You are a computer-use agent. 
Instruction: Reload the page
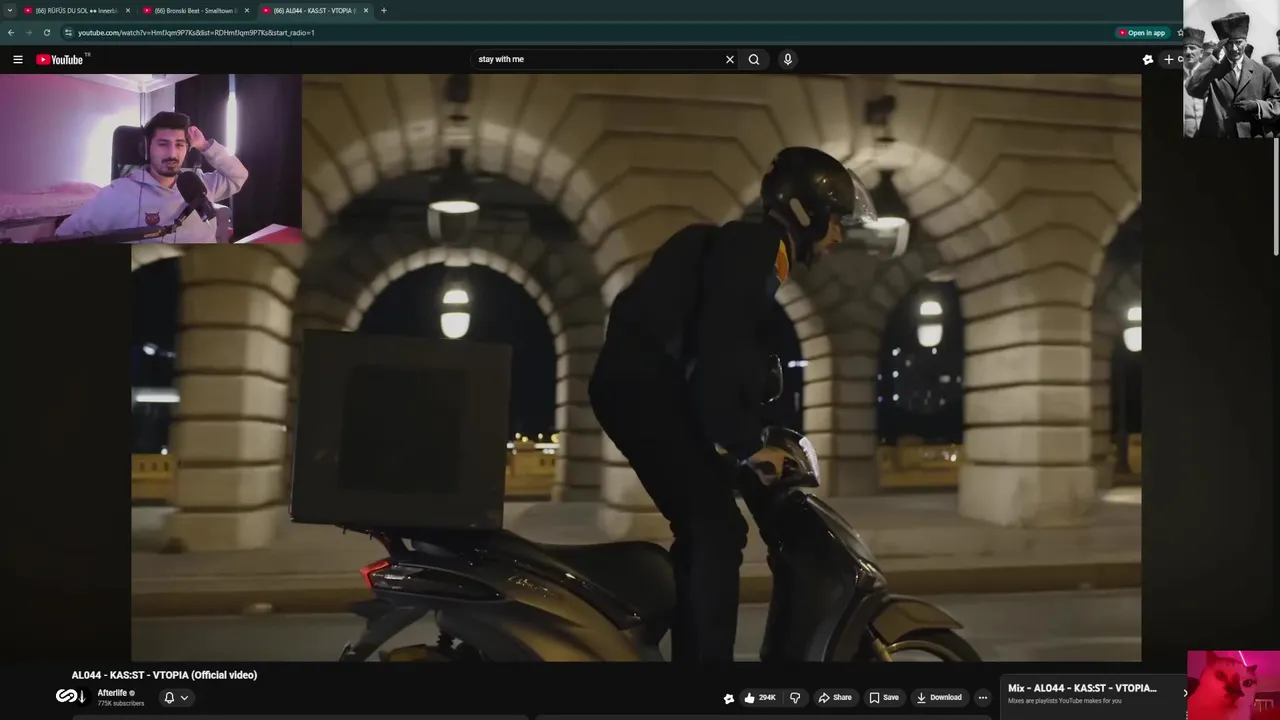pyautogui.click(x=46, y=32)
